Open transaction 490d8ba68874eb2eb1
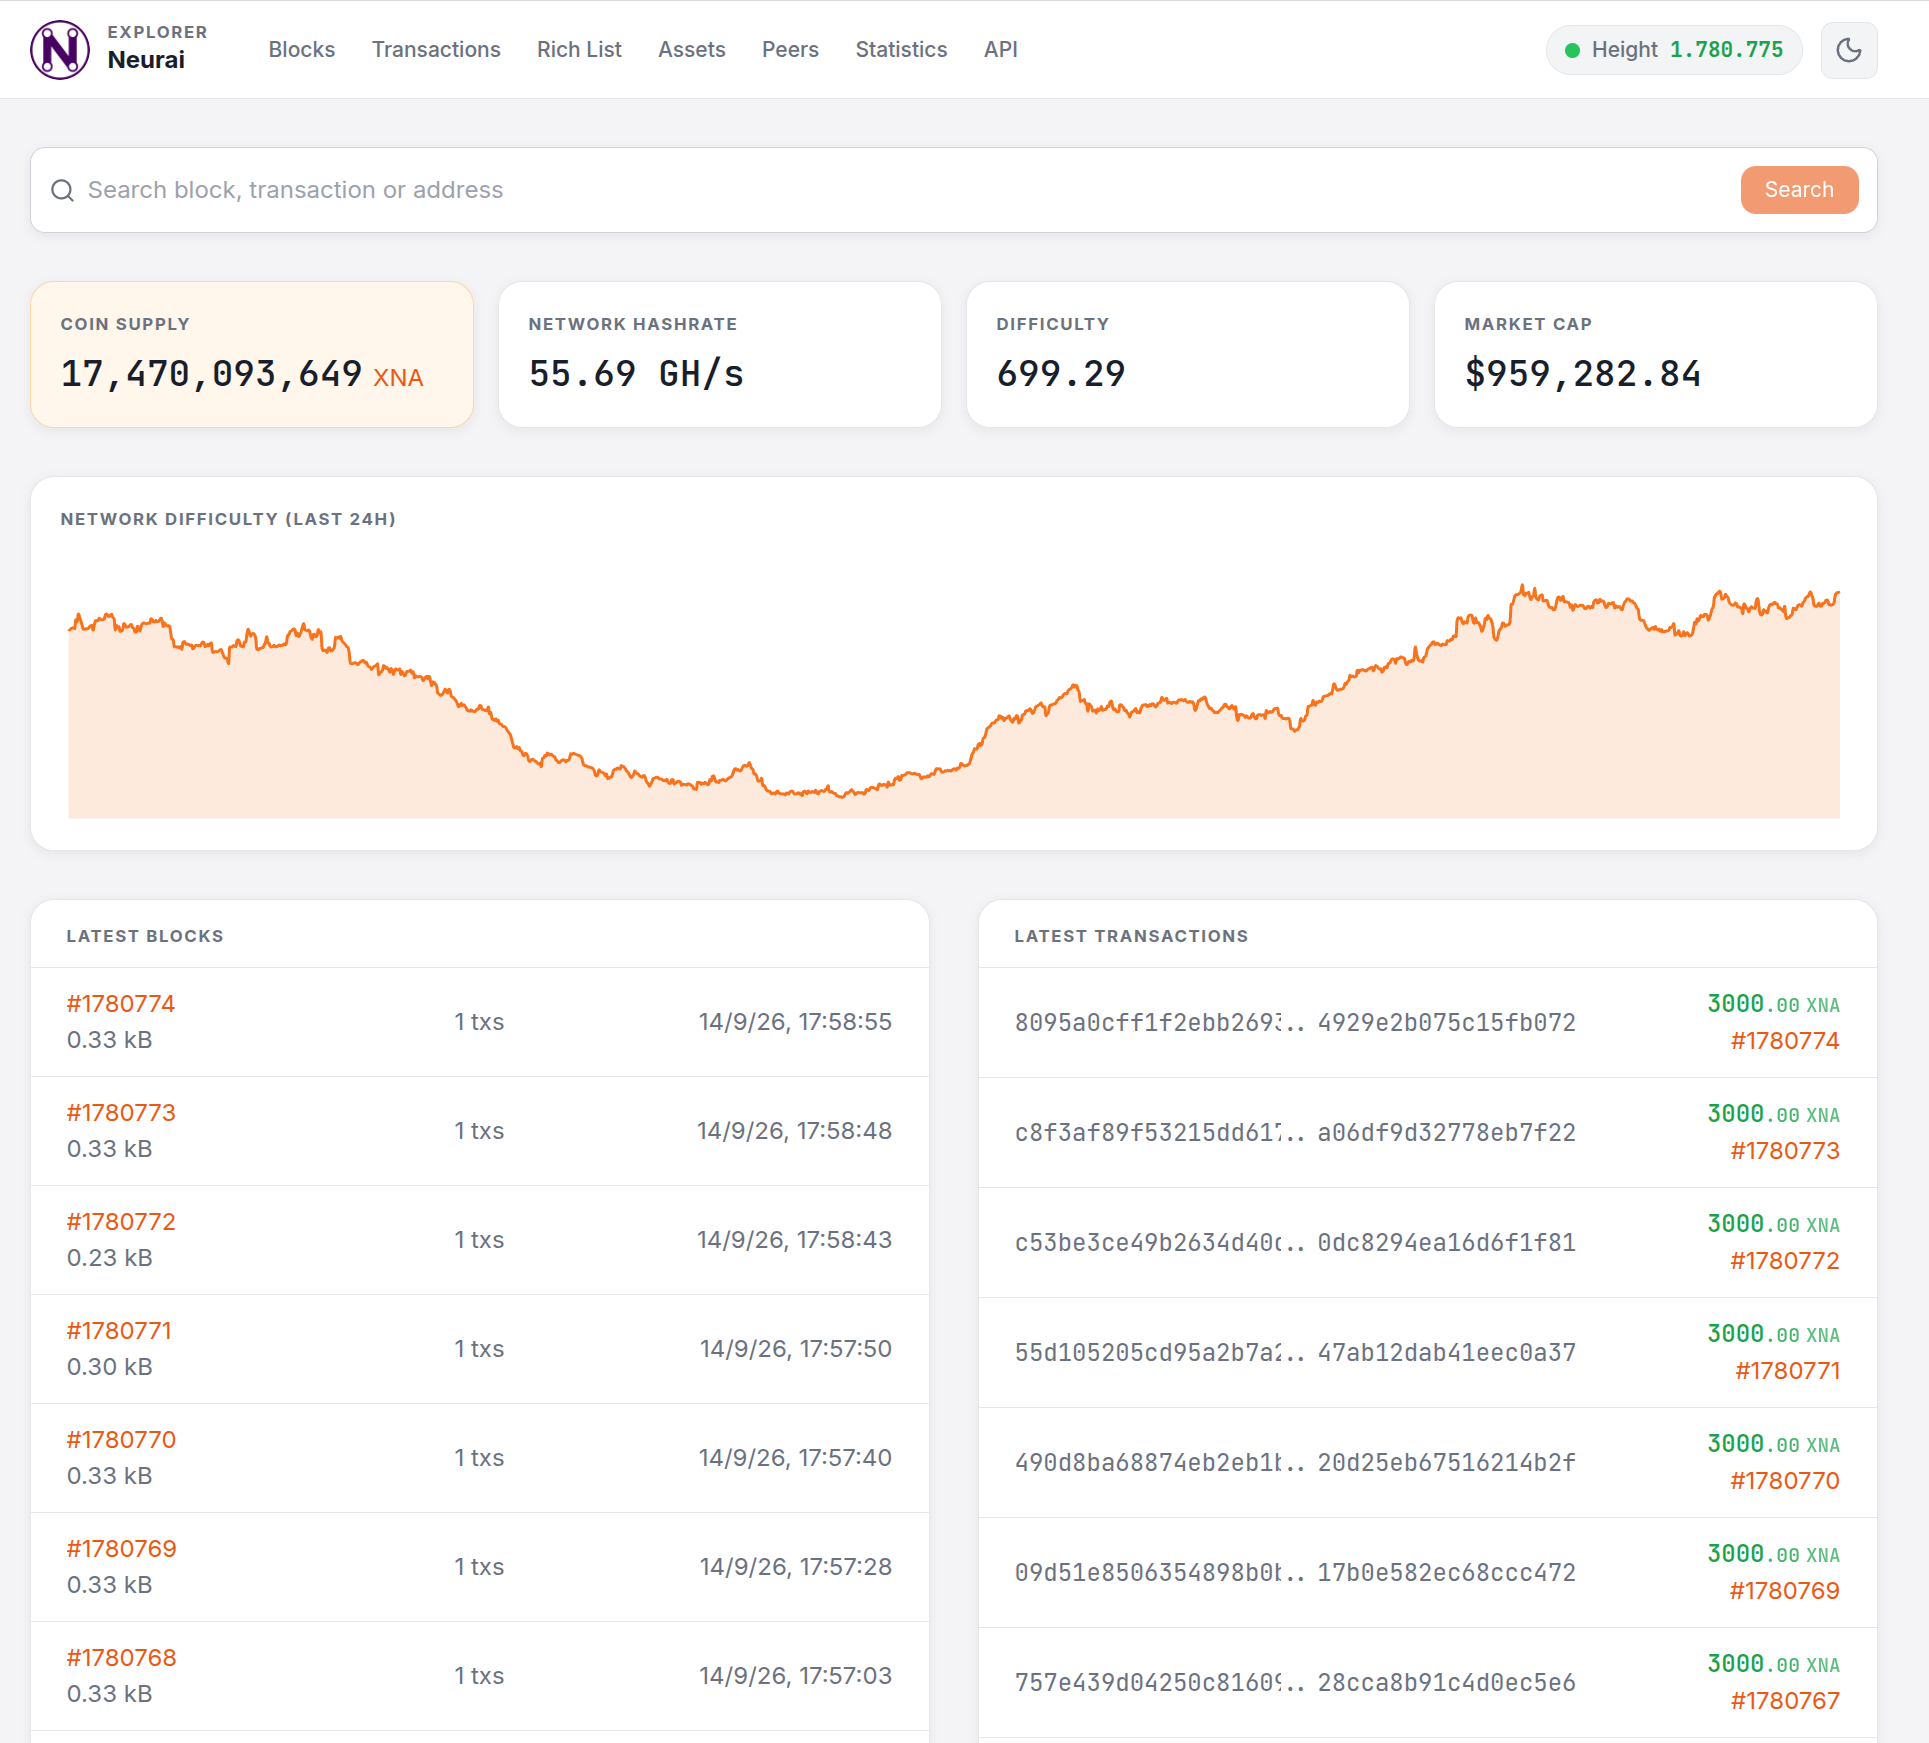 click(1295, 1462)
